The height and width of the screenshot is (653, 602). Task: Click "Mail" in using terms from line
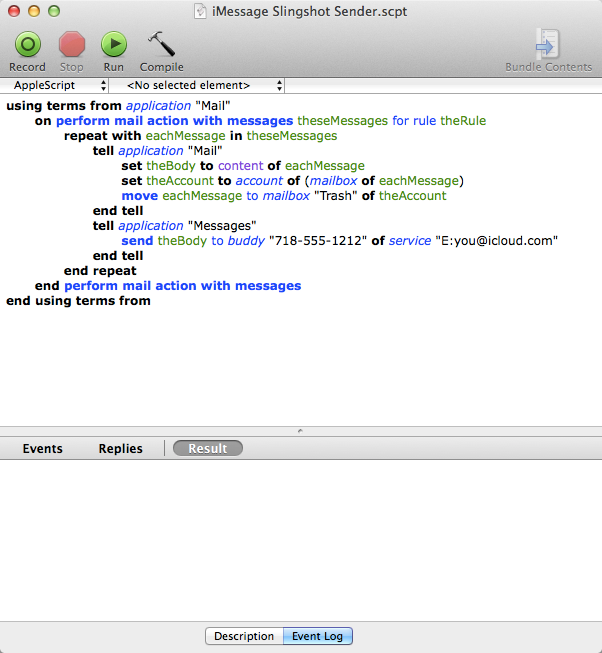click(213, 106)
